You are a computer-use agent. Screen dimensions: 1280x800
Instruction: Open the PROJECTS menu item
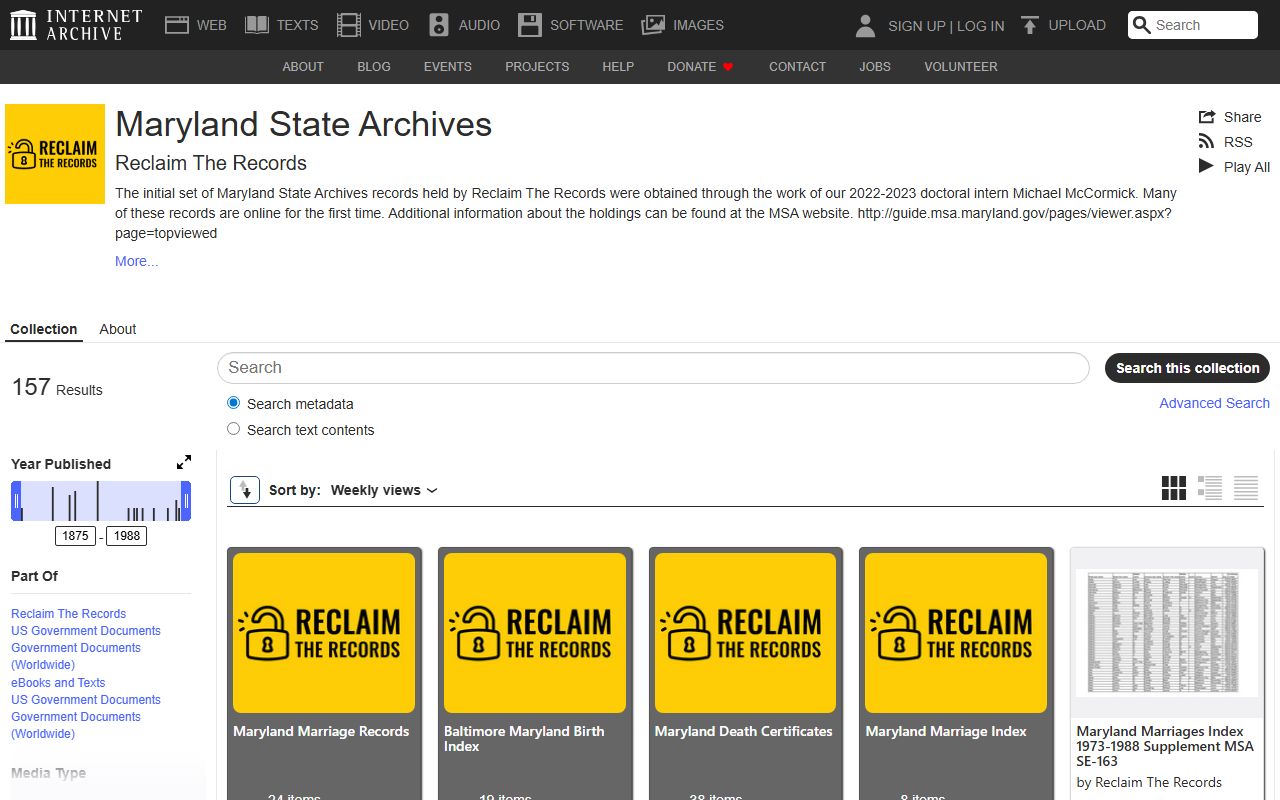click(x=537, y=67)
